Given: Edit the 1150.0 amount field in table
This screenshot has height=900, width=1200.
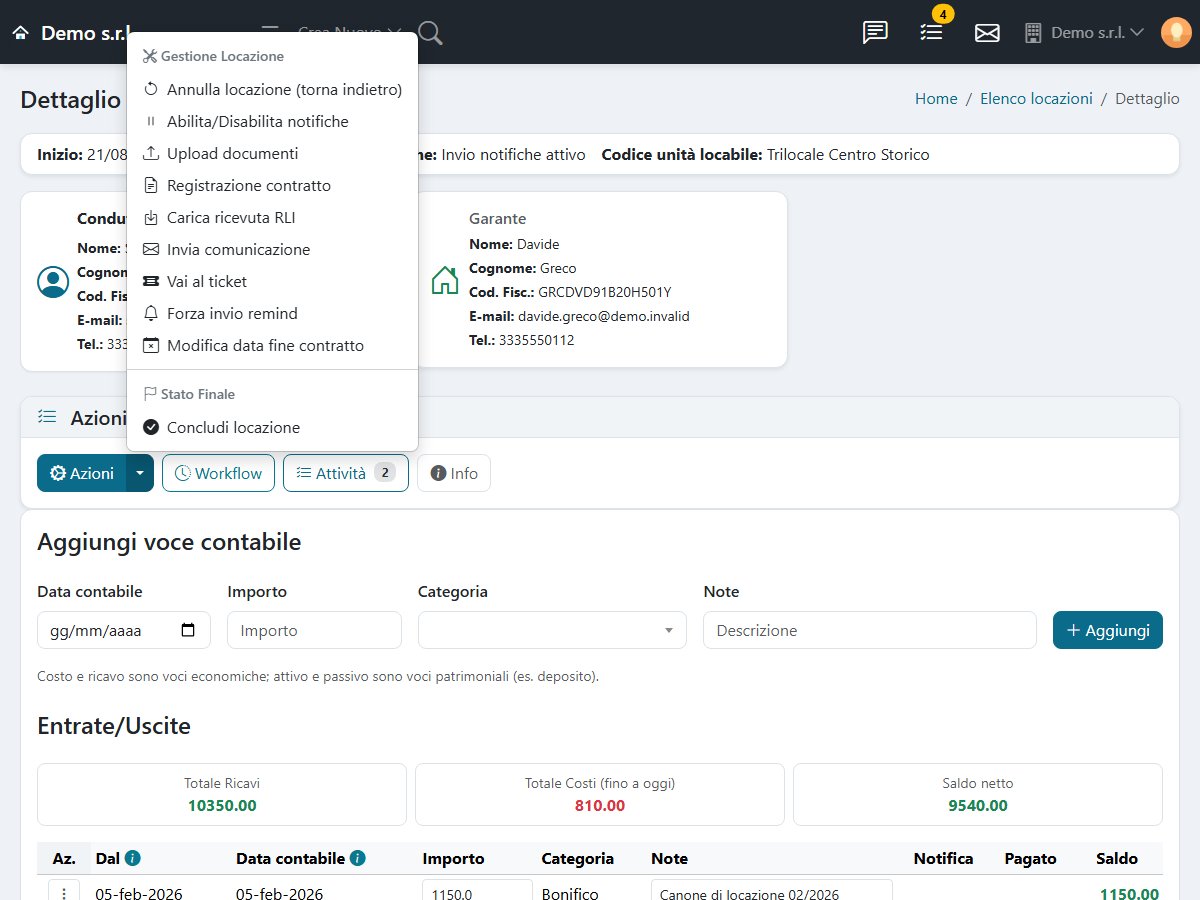Looking at the screenshot, I should [x=477, y=893].
